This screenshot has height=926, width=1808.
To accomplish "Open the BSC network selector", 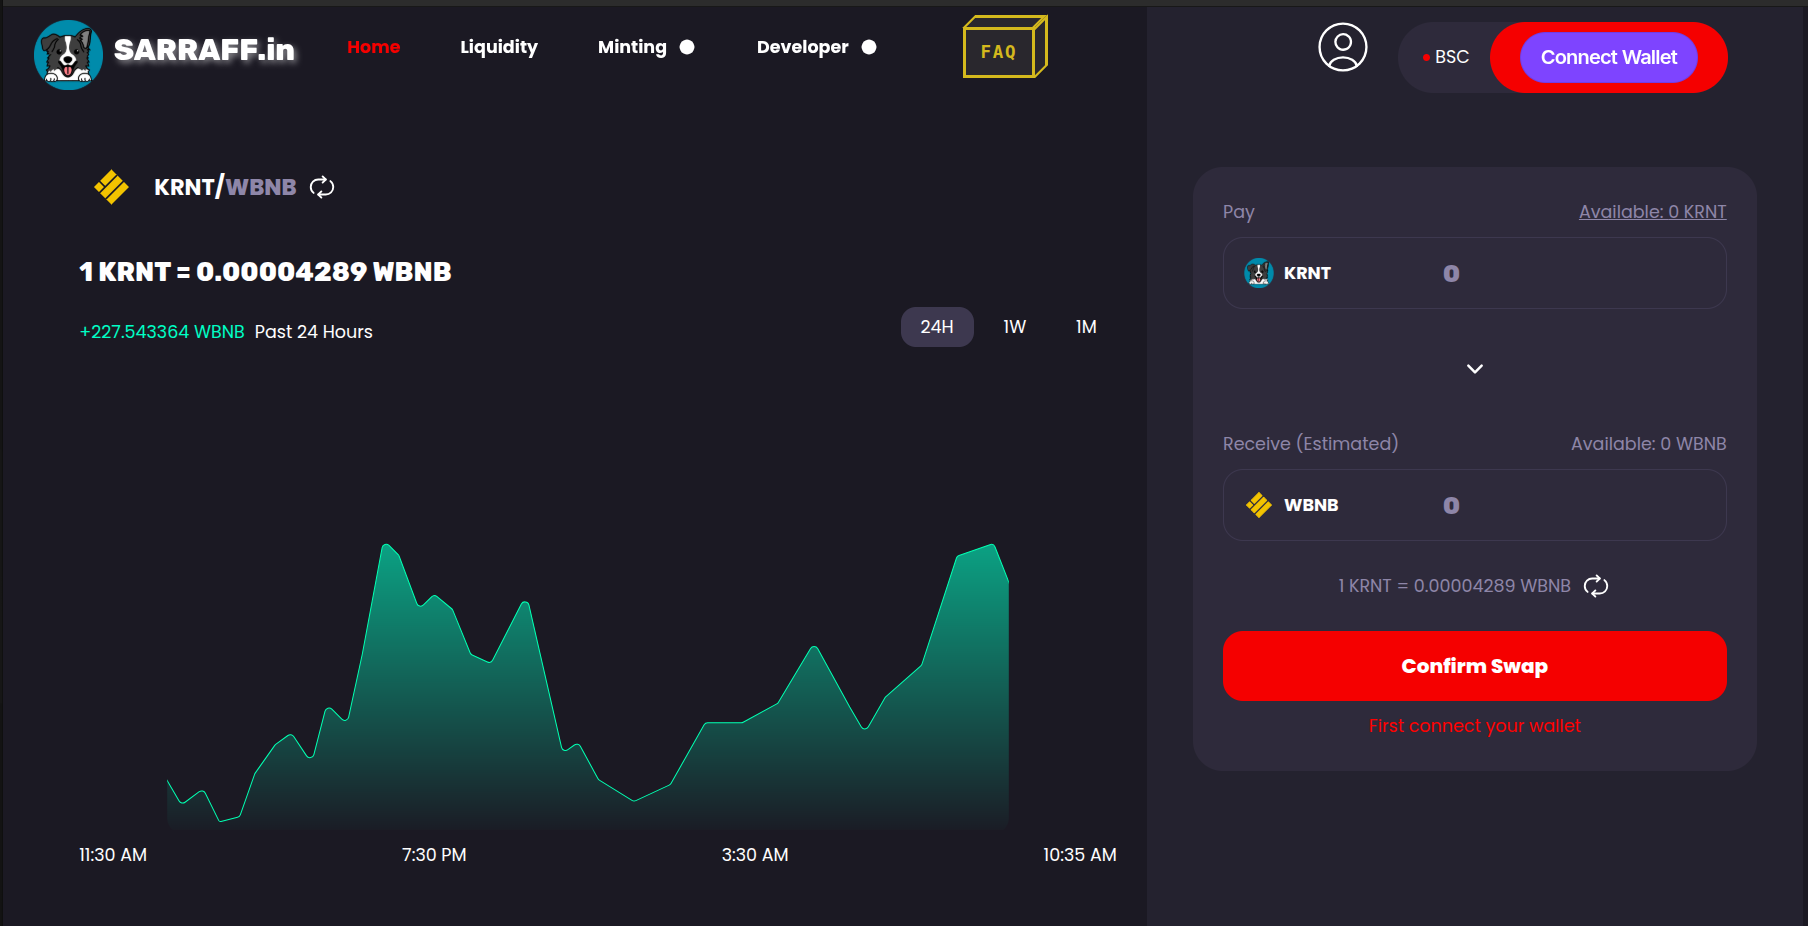I will click(1446, 58).
